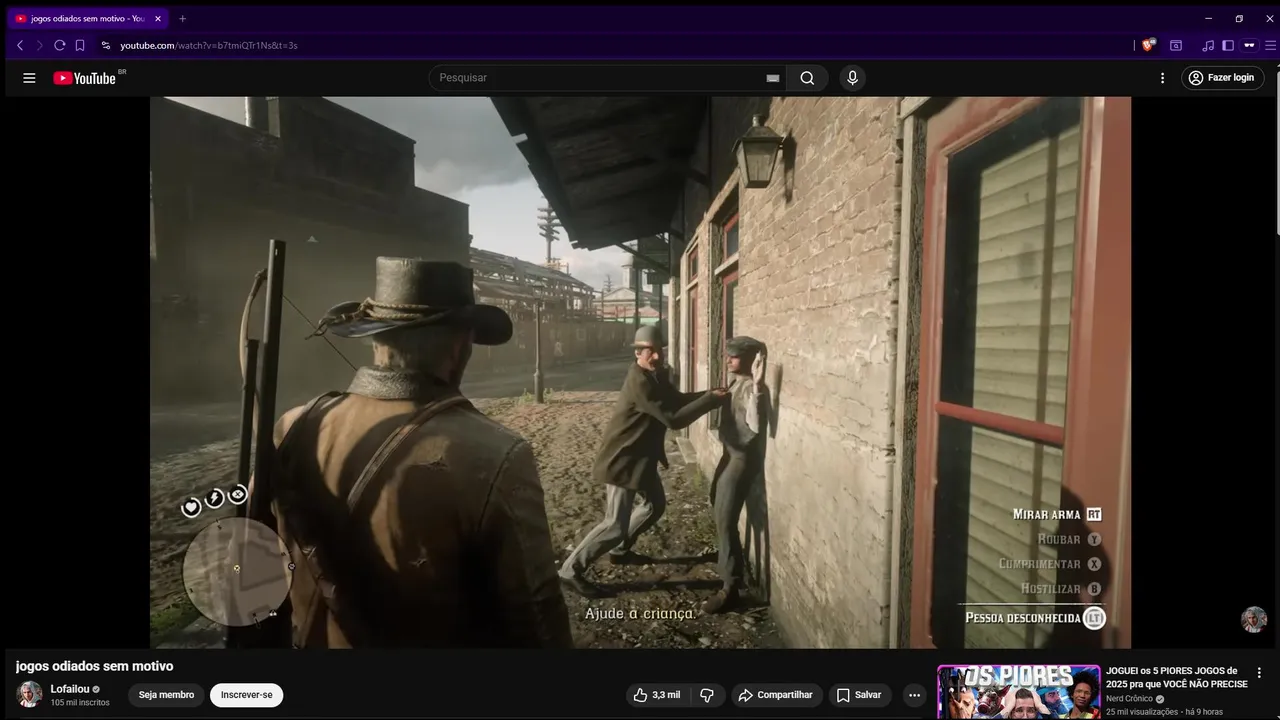Viewport: 1280px width, 720px height.
Task: Click the Pesquisar search field
Action: point(600,78)
